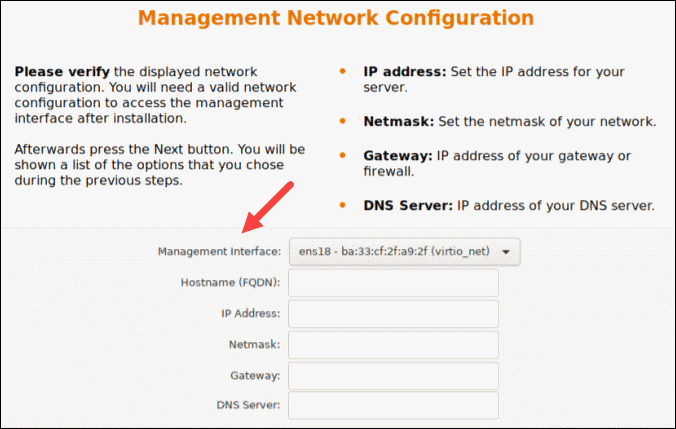
Task: Click into the IP Address text box
Action: coord(393,314)
